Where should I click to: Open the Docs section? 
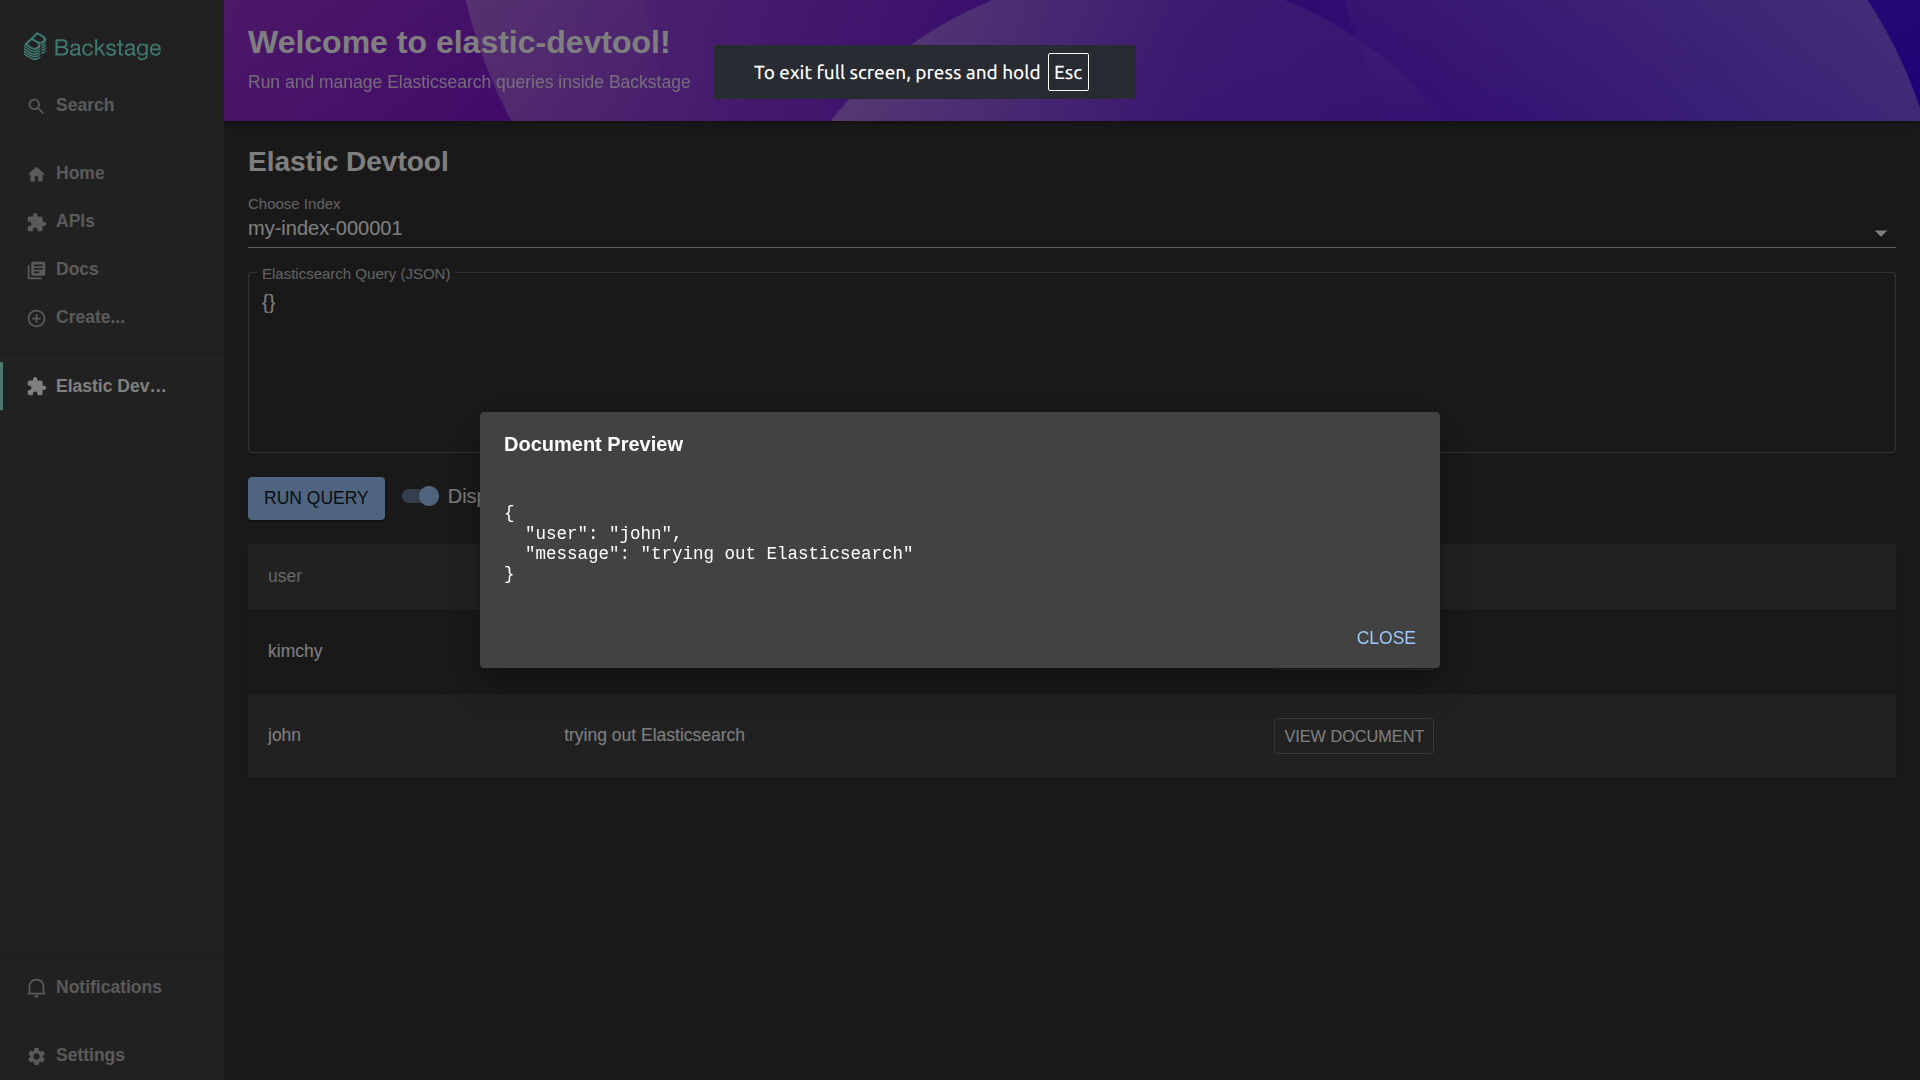click(x=112, y=269)
